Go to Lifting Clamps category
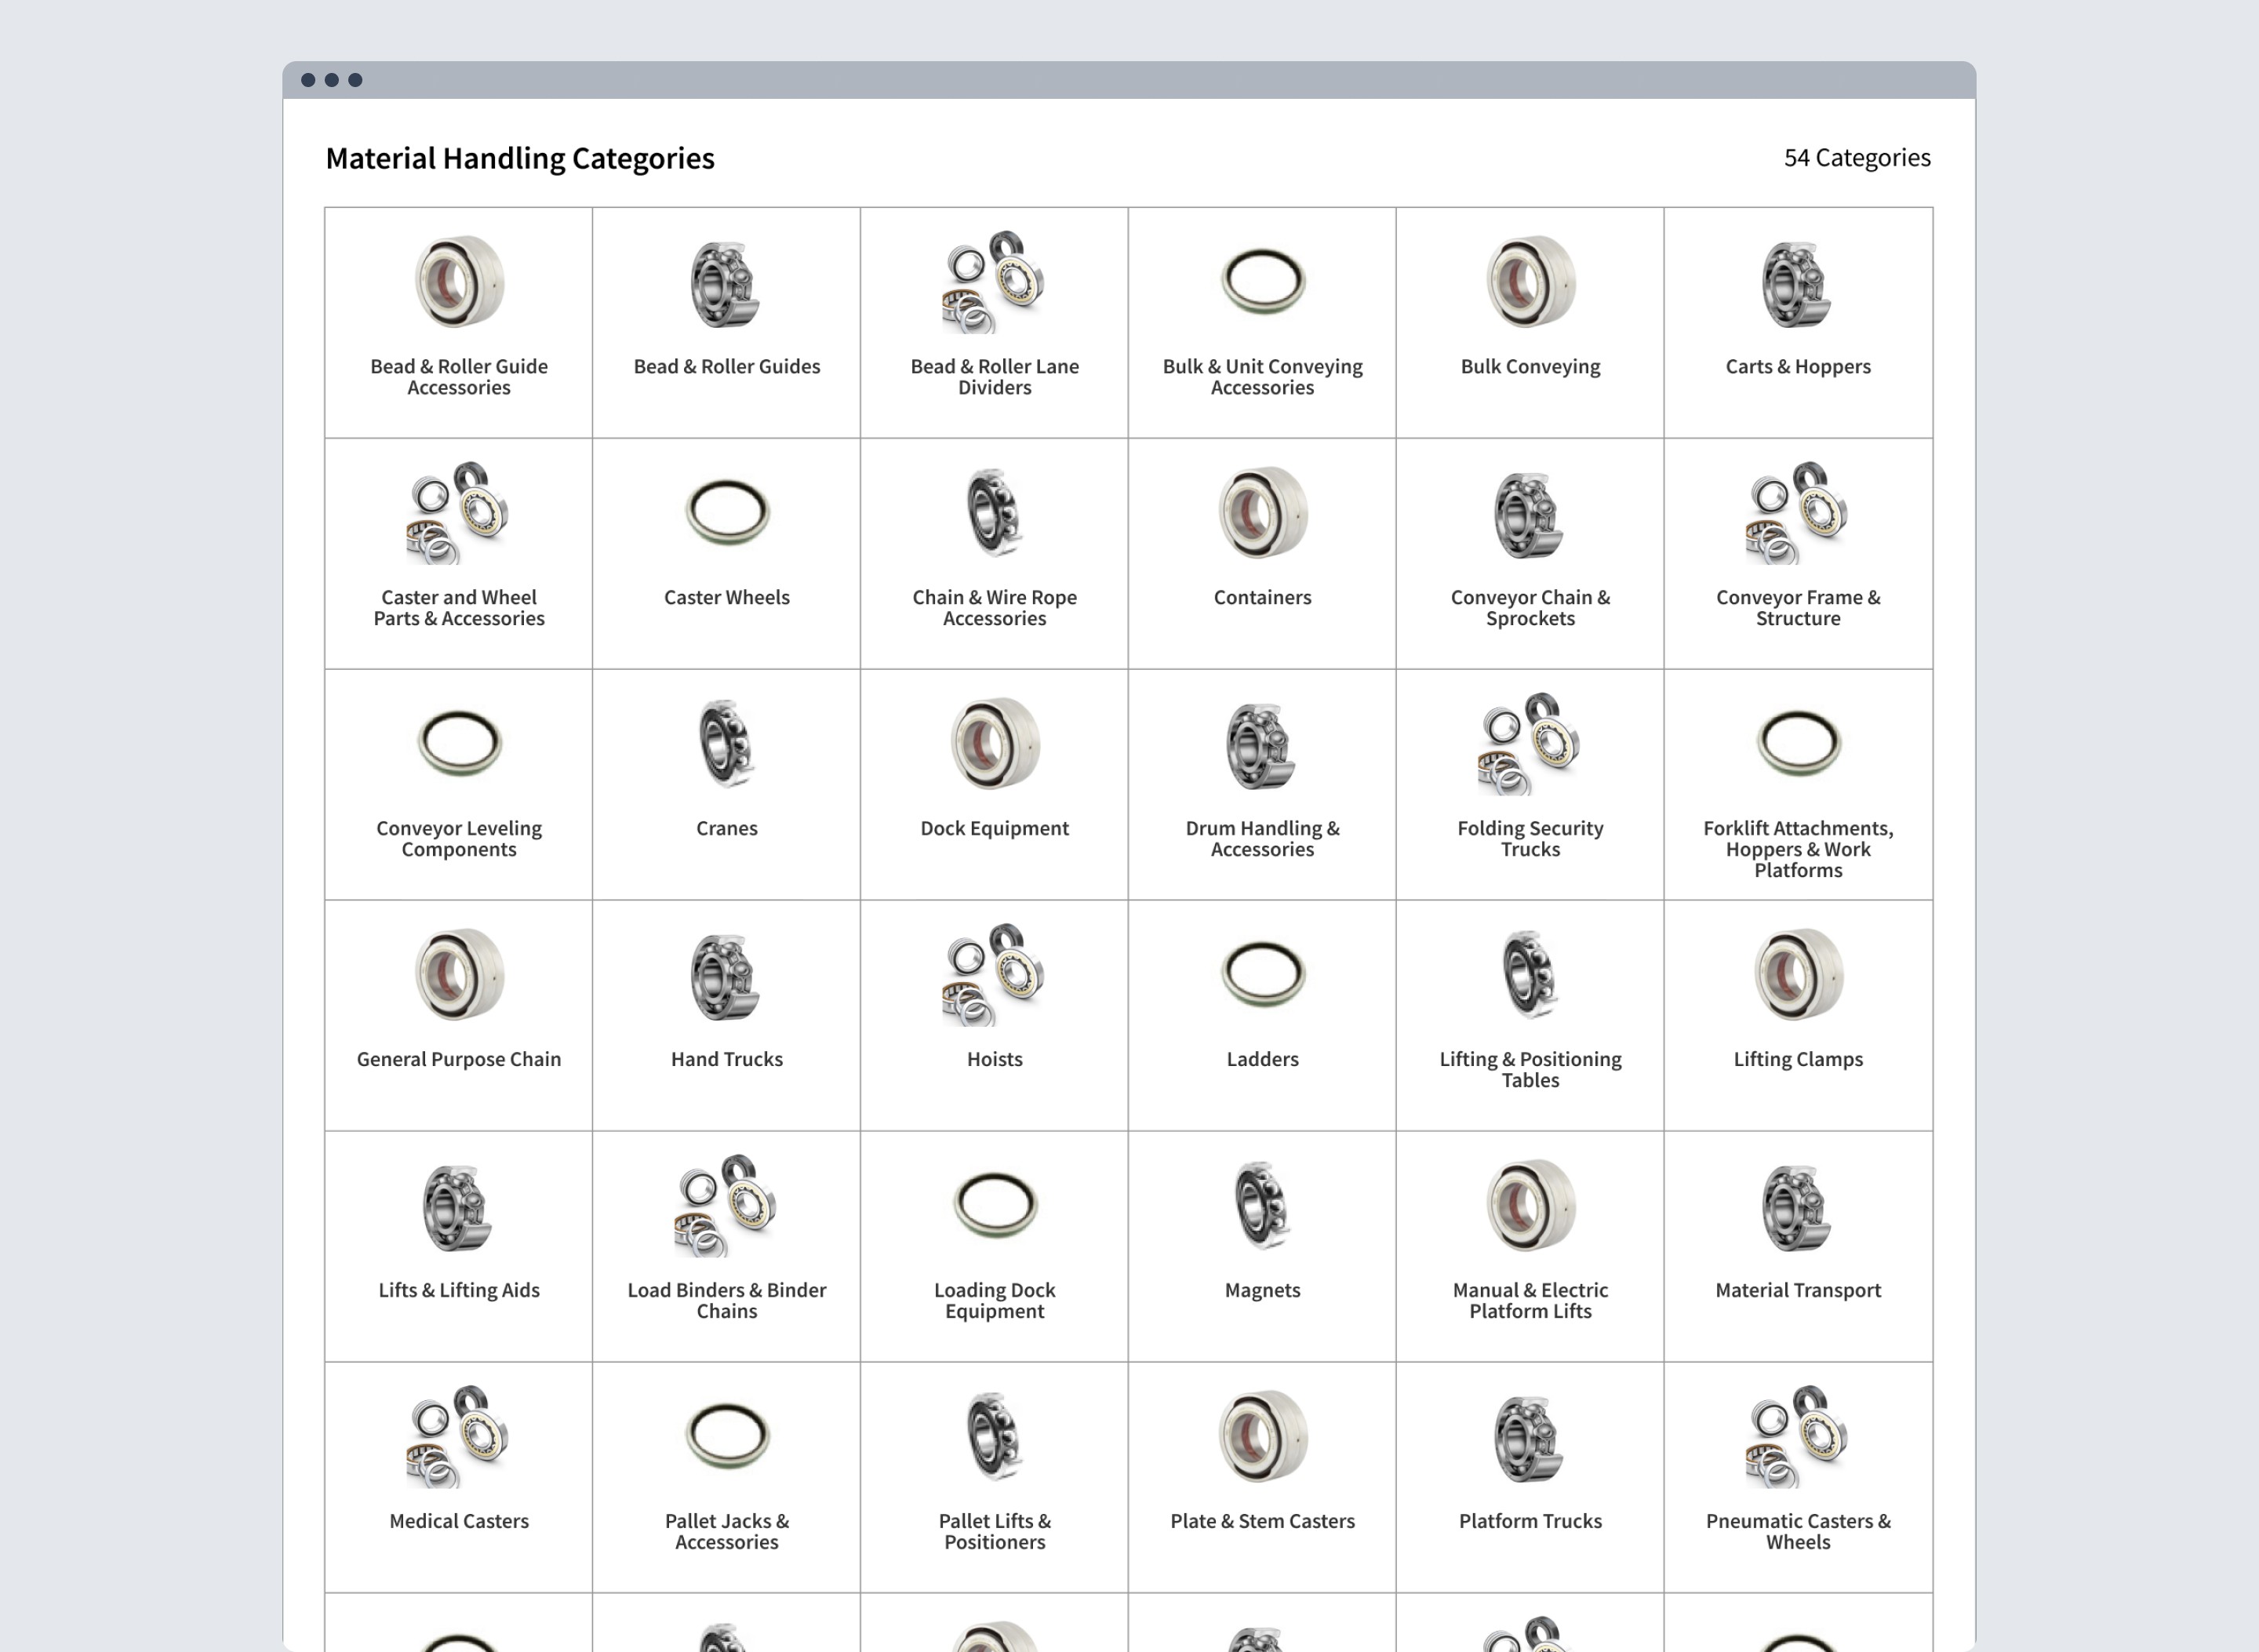2259x1652 pixels. tap(1797, 1060)
